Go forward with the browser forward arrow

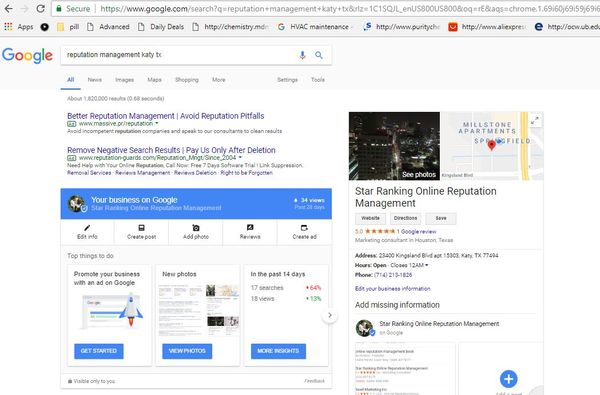point(24,8)
